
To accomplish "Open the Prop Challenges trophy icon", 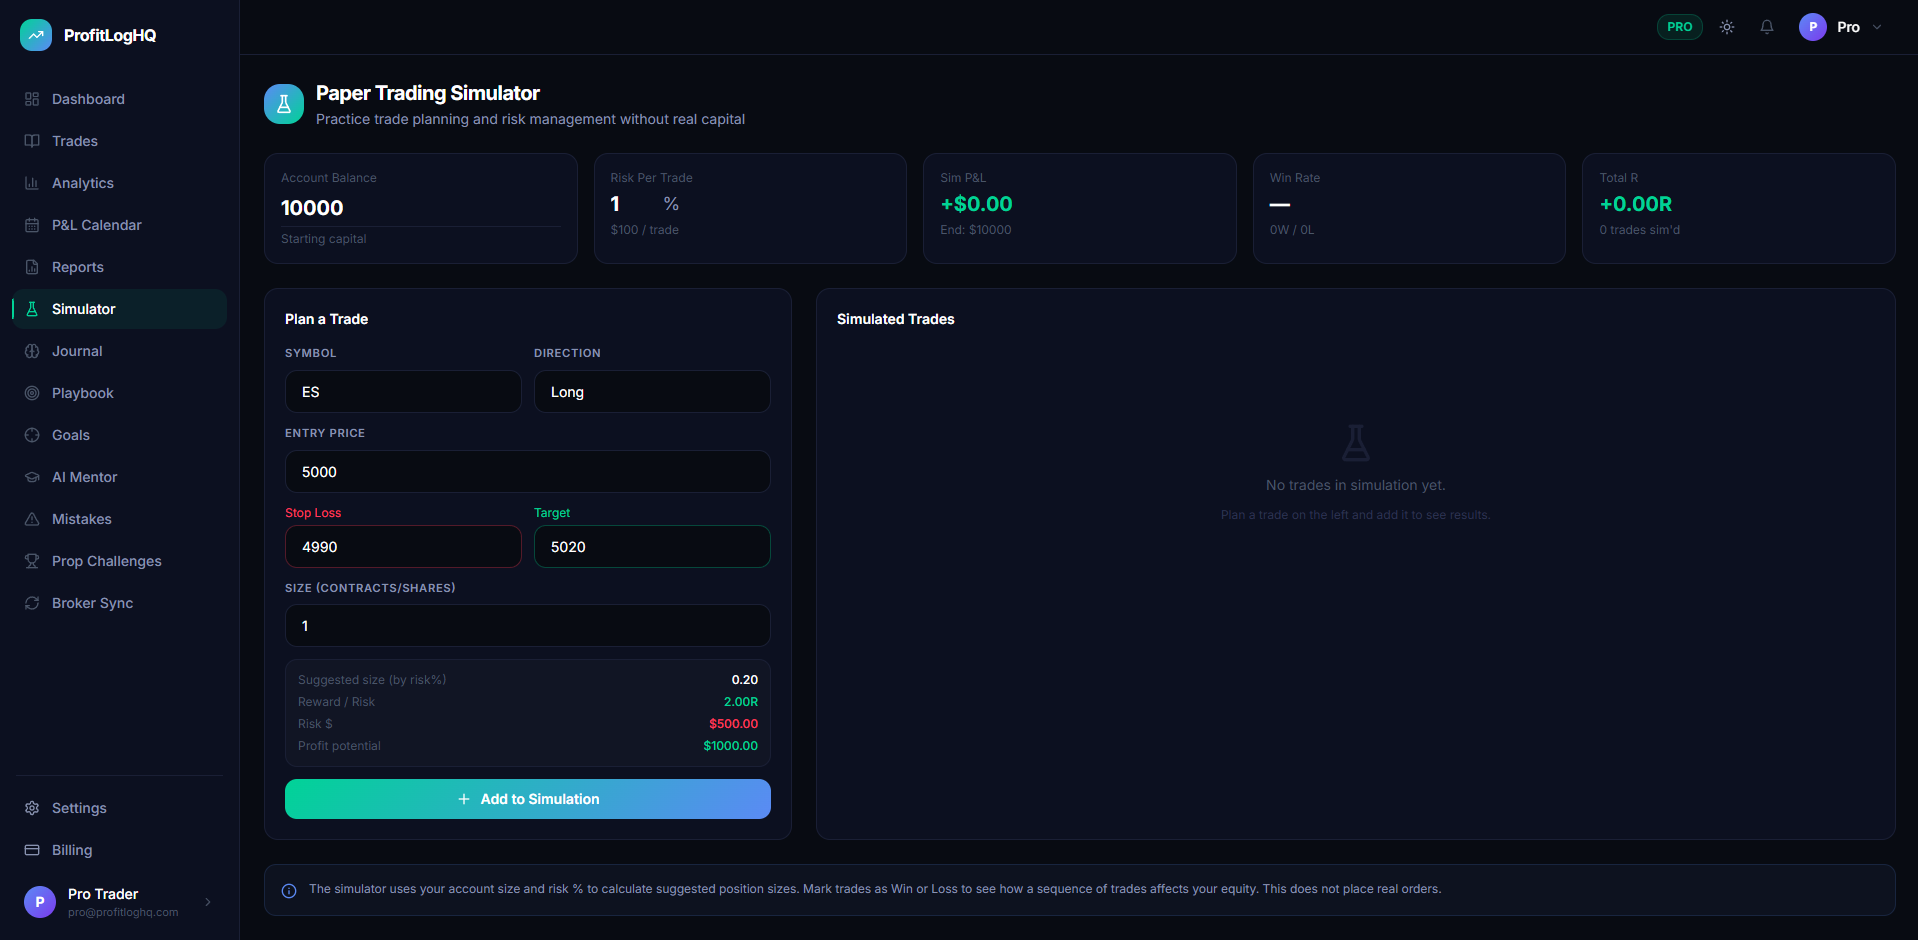I will click(31, 561).
